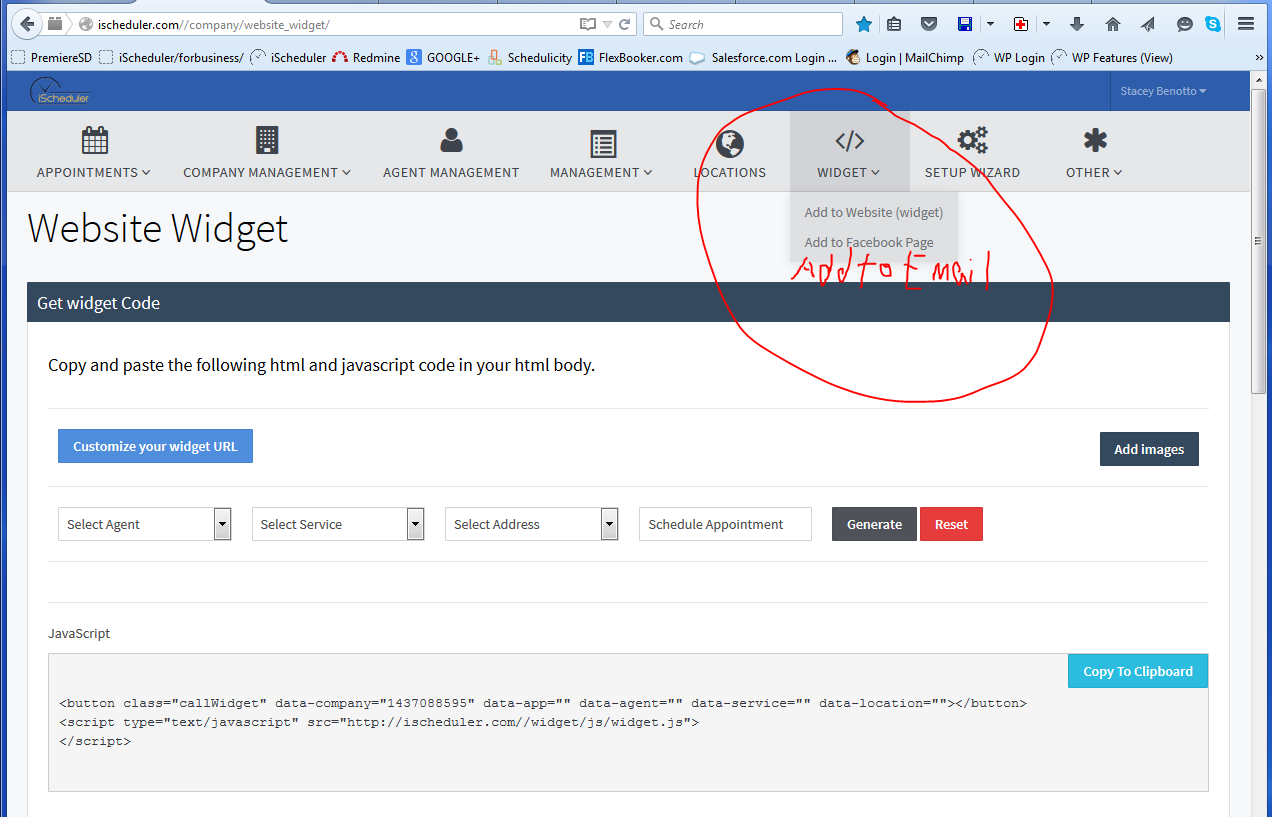1272x817 pixels.
Task: Open the Salesforce.com Login bookmark
Action: click(763, 58)
